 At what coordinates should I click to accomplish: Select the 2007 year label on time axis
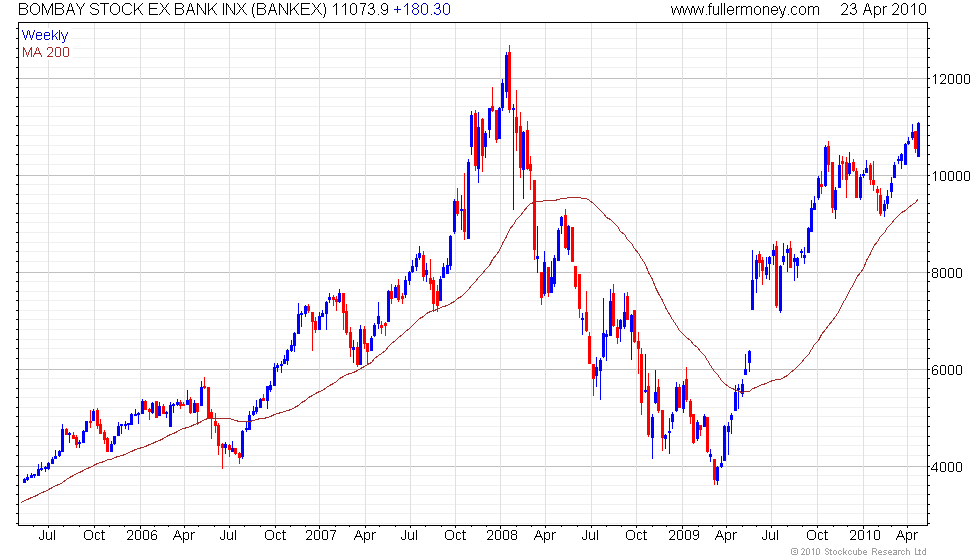(x=321, y=535)
